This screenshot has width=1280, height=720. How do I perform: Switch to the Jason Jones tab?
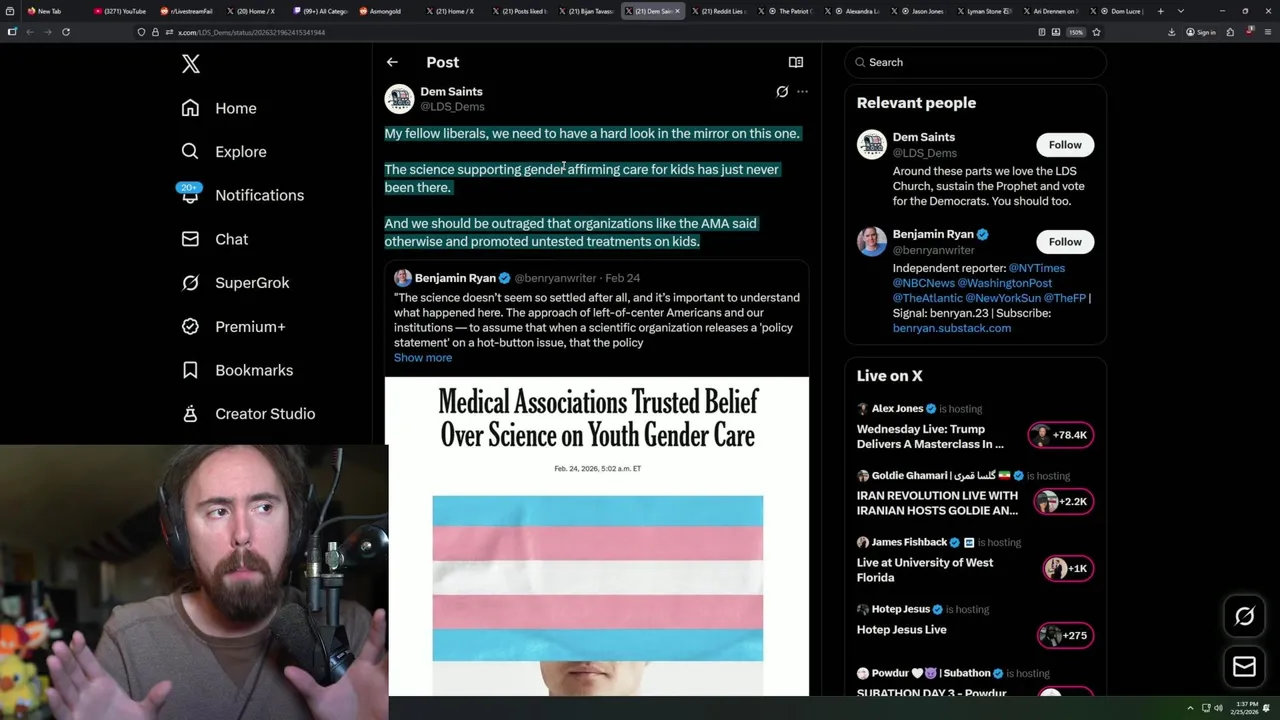917,11
